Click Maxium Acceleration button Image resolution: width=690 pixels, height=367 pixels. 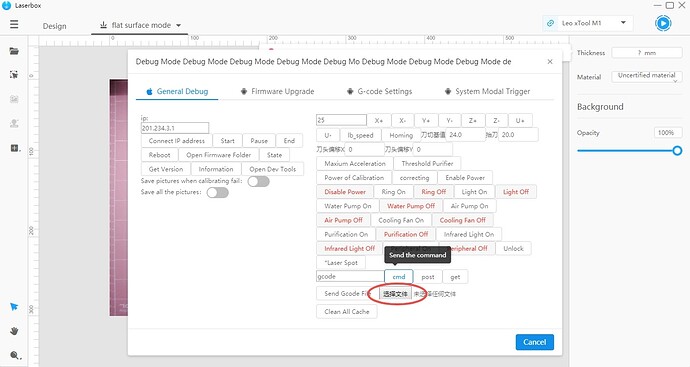355,164
